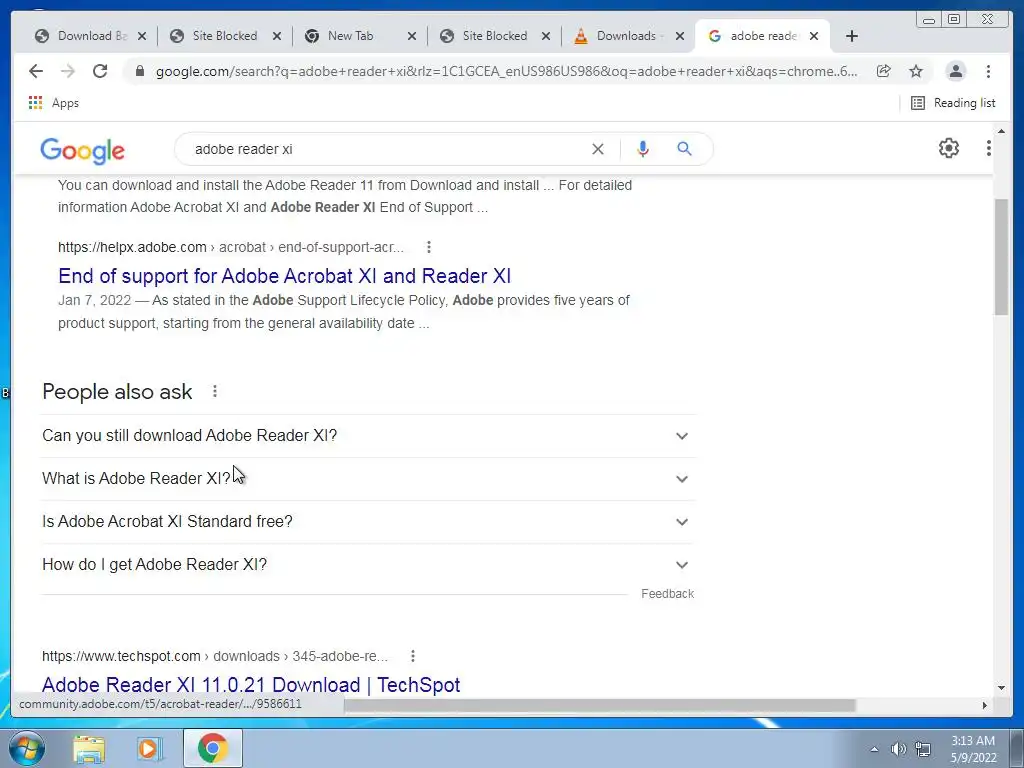Clear the search box with the X icon

598,149
